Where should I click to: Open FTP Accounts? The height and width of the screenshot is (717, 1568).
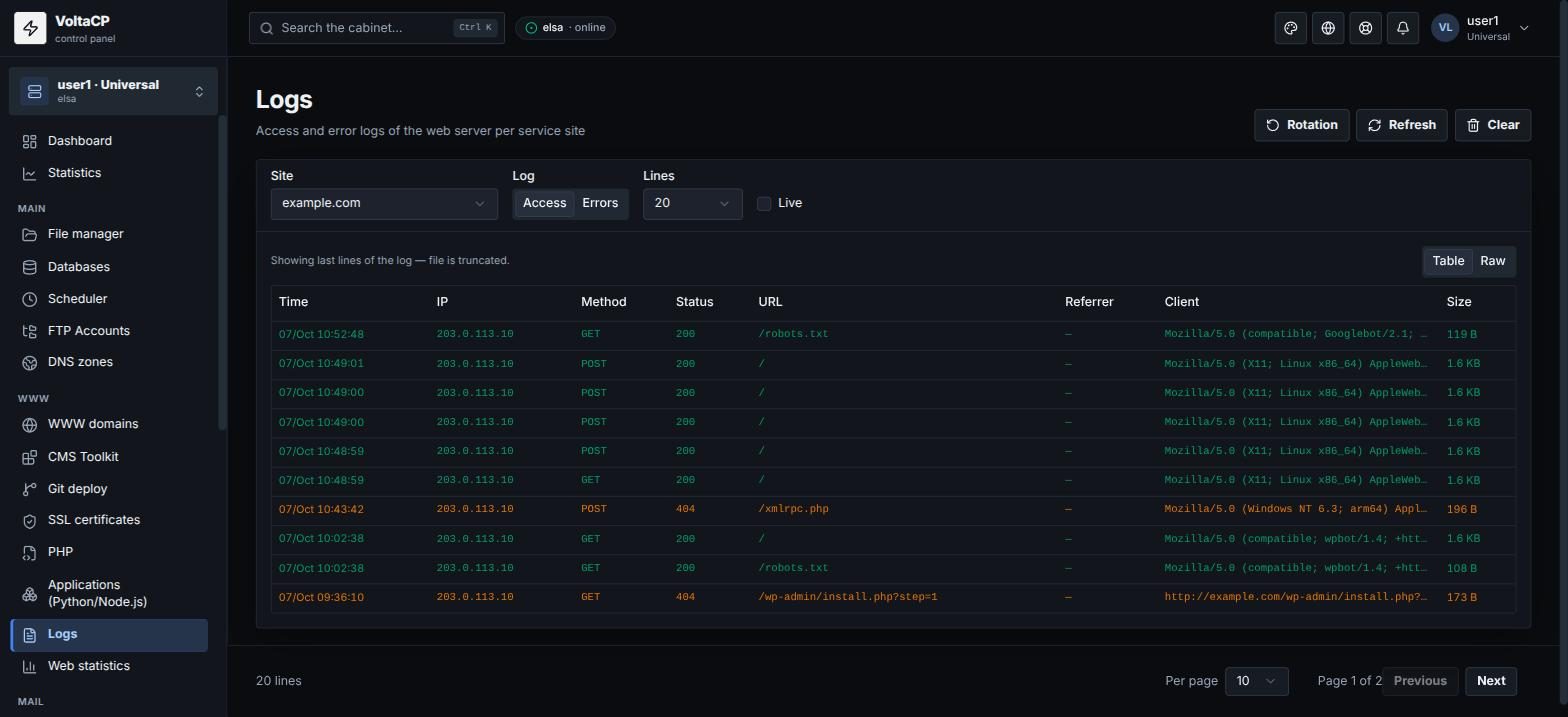[x=109, y=331]
